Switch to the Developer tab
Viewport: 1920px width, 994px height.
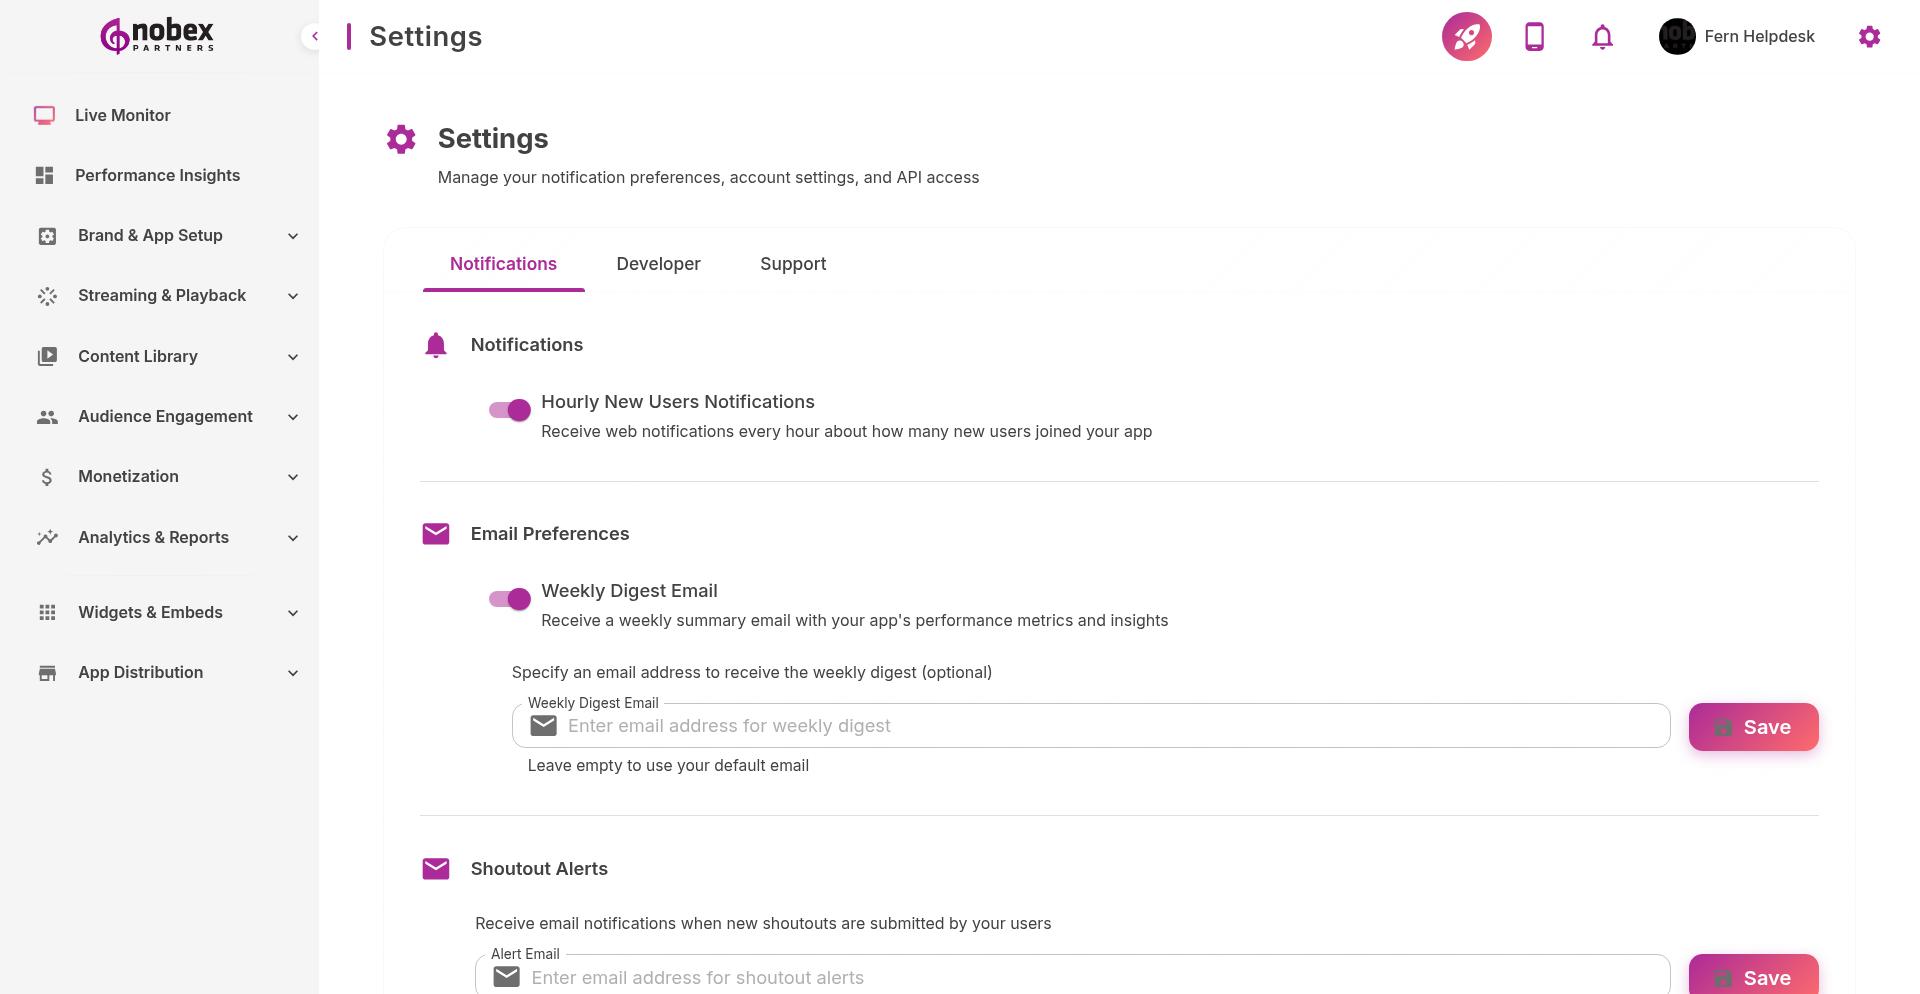coord(658,264)
